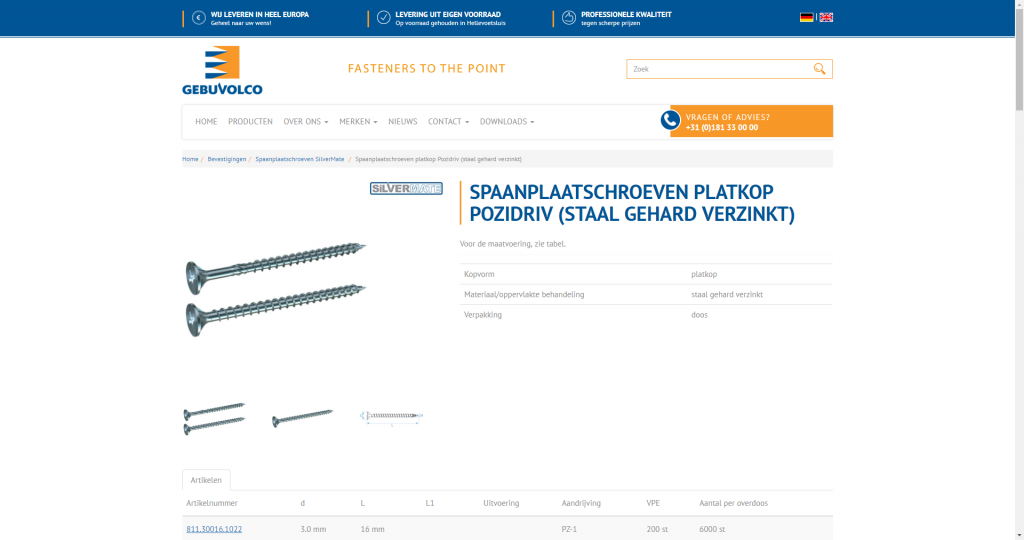Click the Fasteners to the point slogan
Screen dimensions: 1024x540
point(426,69)
